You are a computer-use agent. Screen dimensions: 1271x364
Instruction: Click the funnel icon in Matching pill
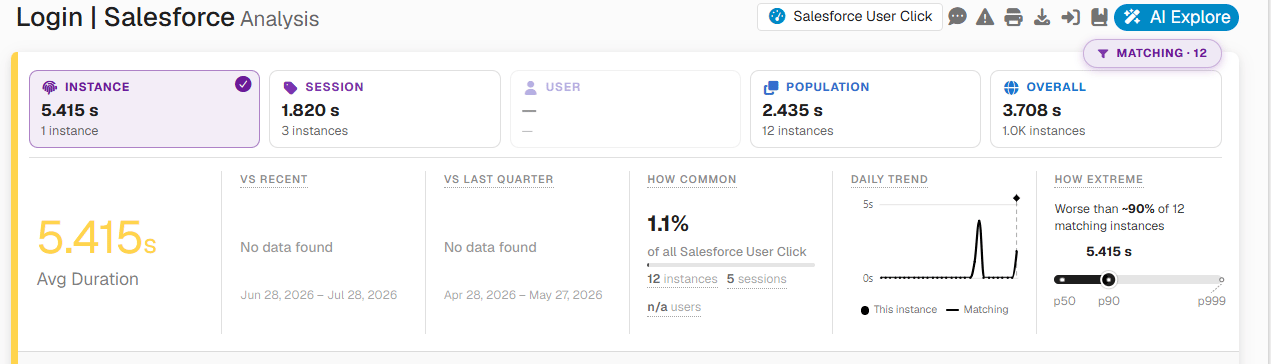1102,54
